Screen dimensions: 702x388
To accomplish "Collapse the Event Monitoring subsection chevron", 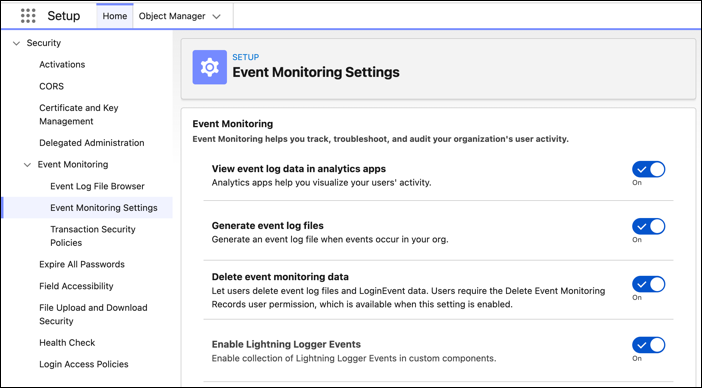I will [27, 165].
